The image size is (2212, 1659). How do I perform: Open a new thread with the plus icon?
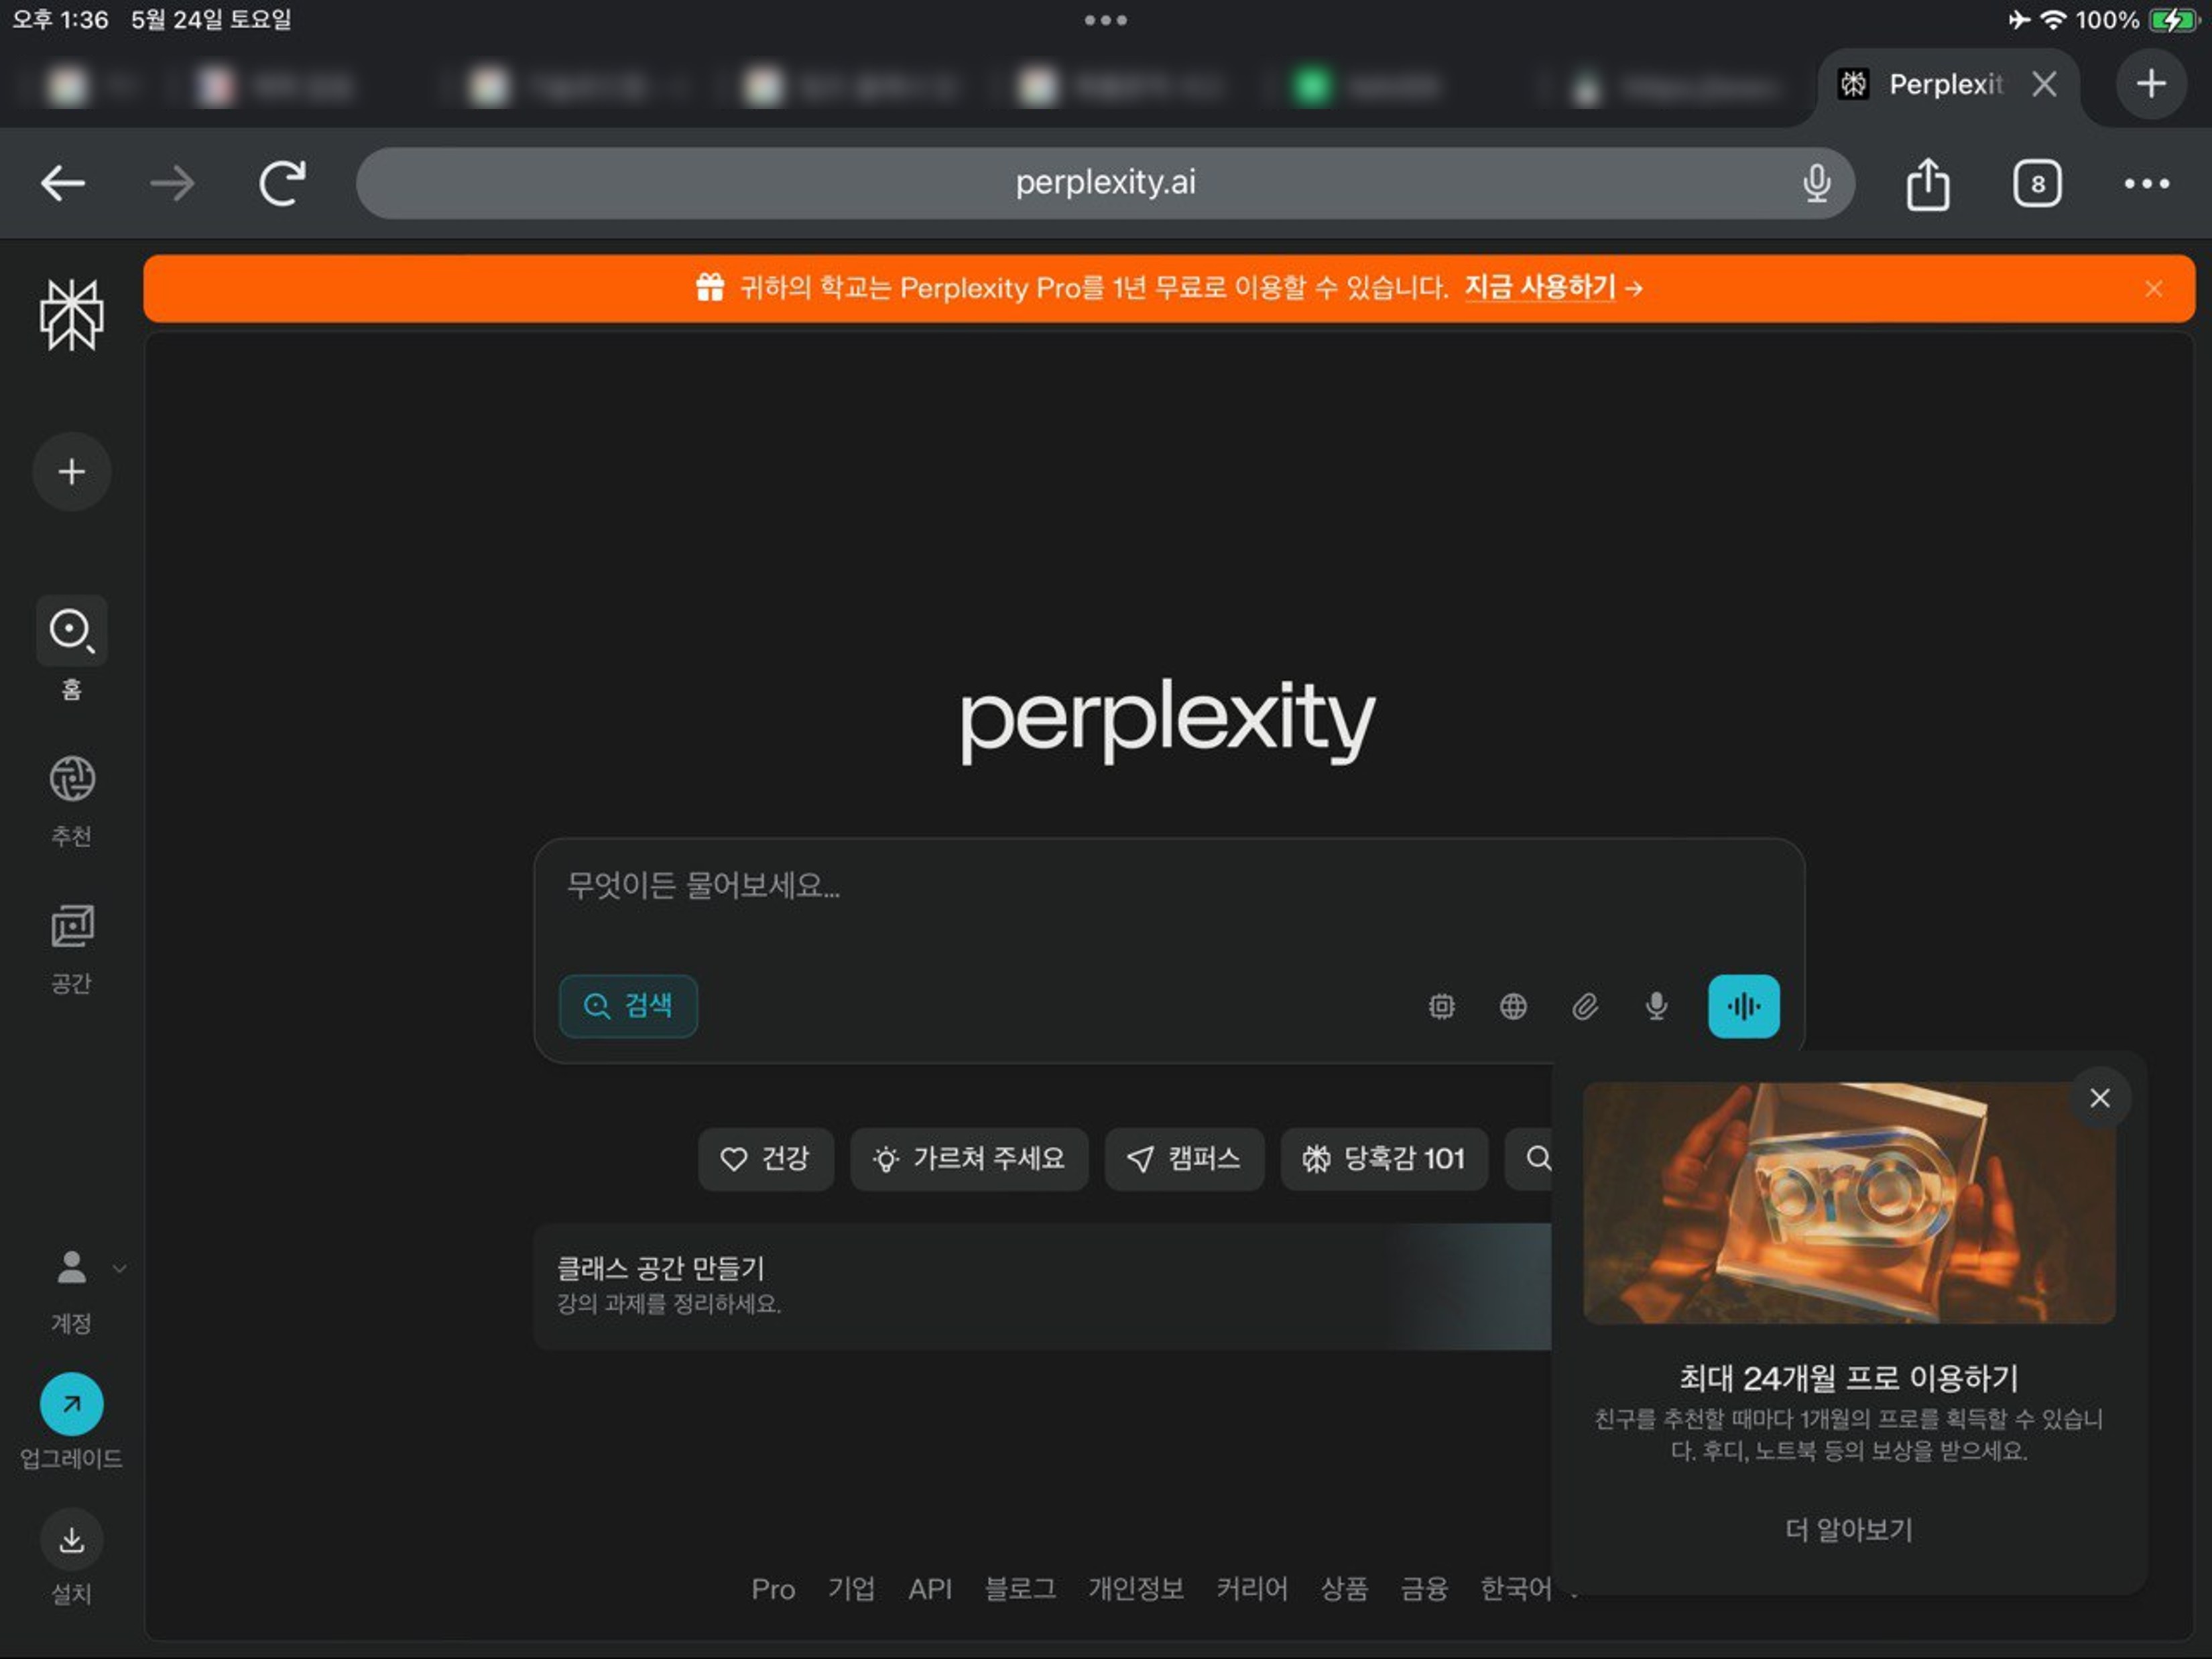tap(71, 471)
